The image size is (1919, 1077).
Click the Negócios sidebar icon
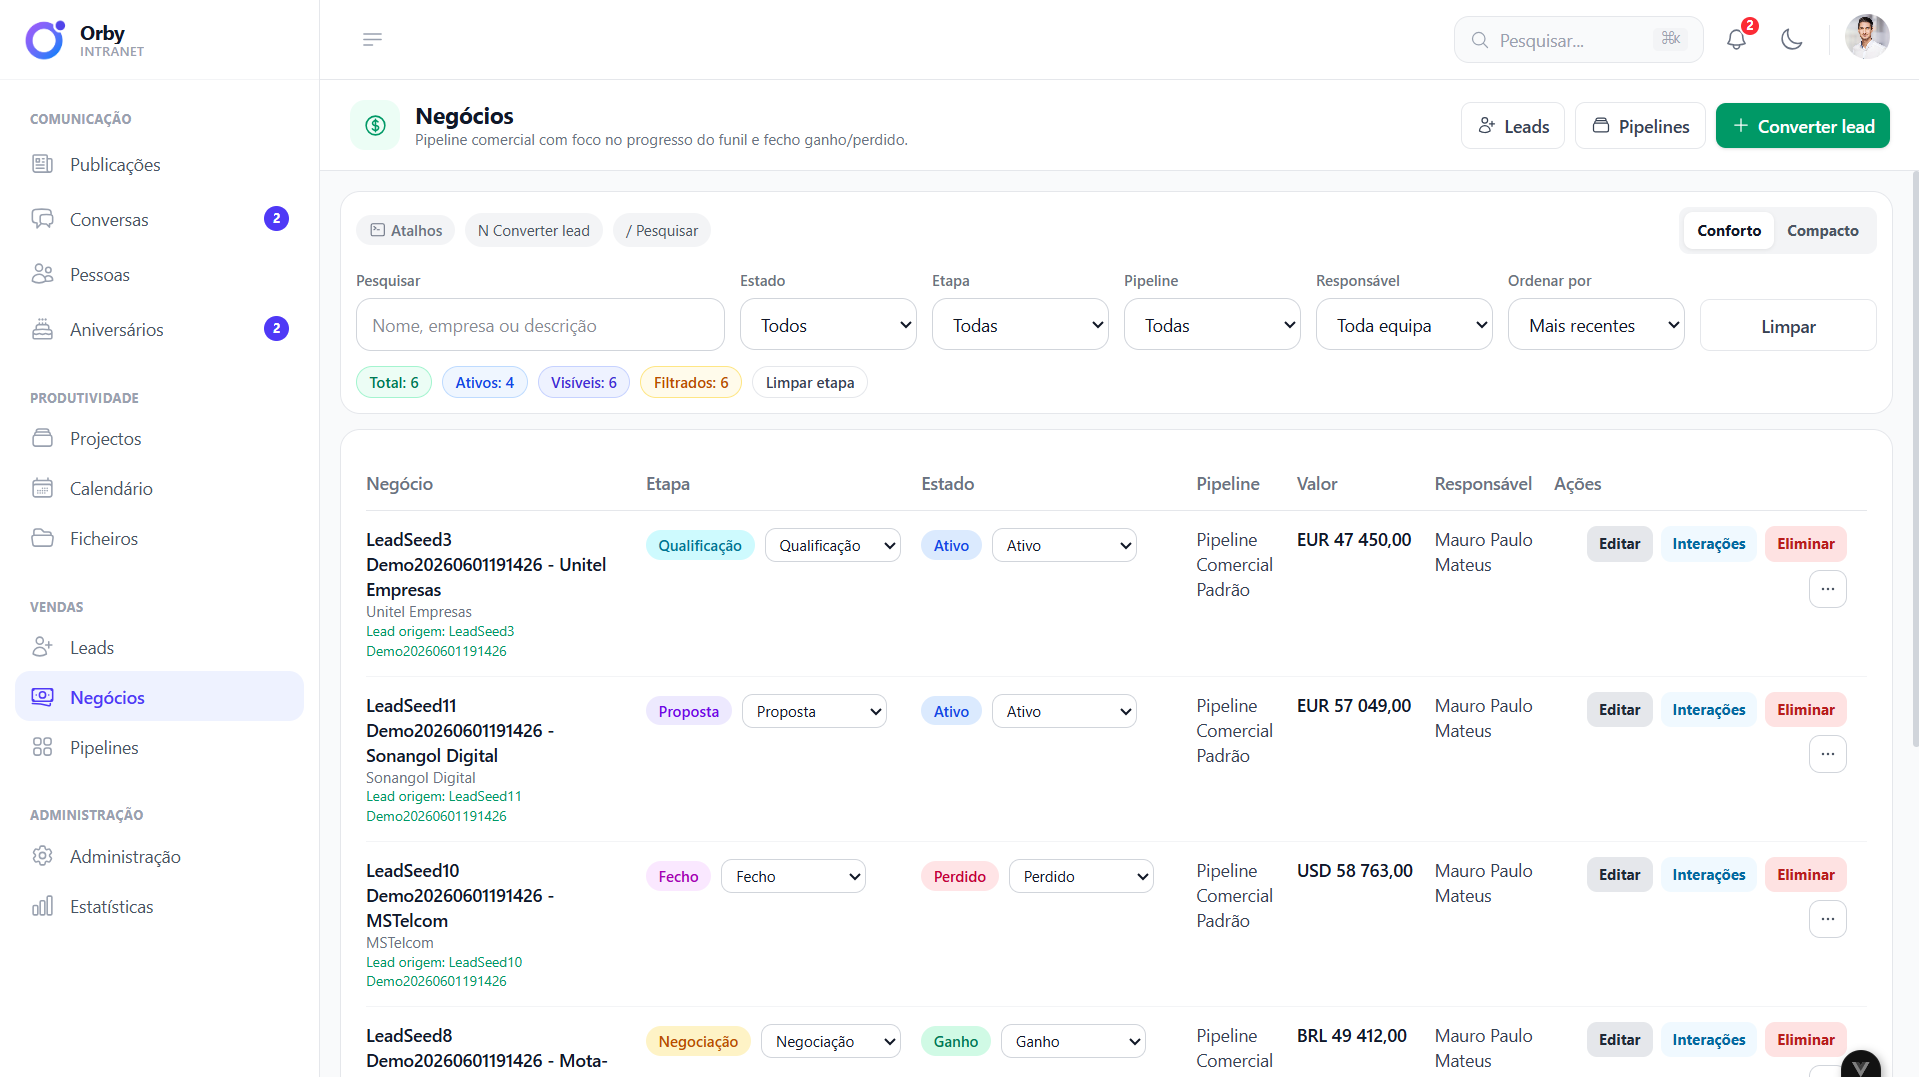point(42,697)
